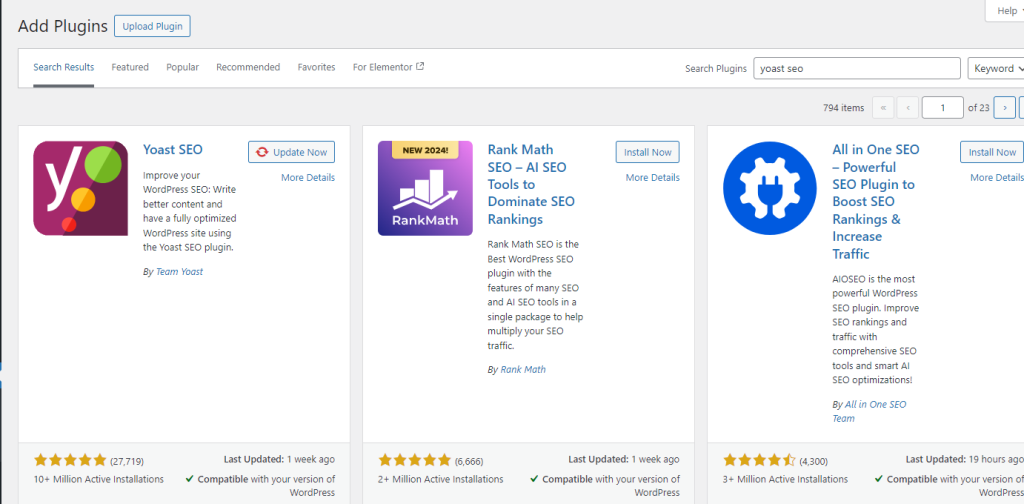Click the 2+ Million Active Installations text
The height and width of the screenshot is (504, 1024).
click(x=441, y=479)
